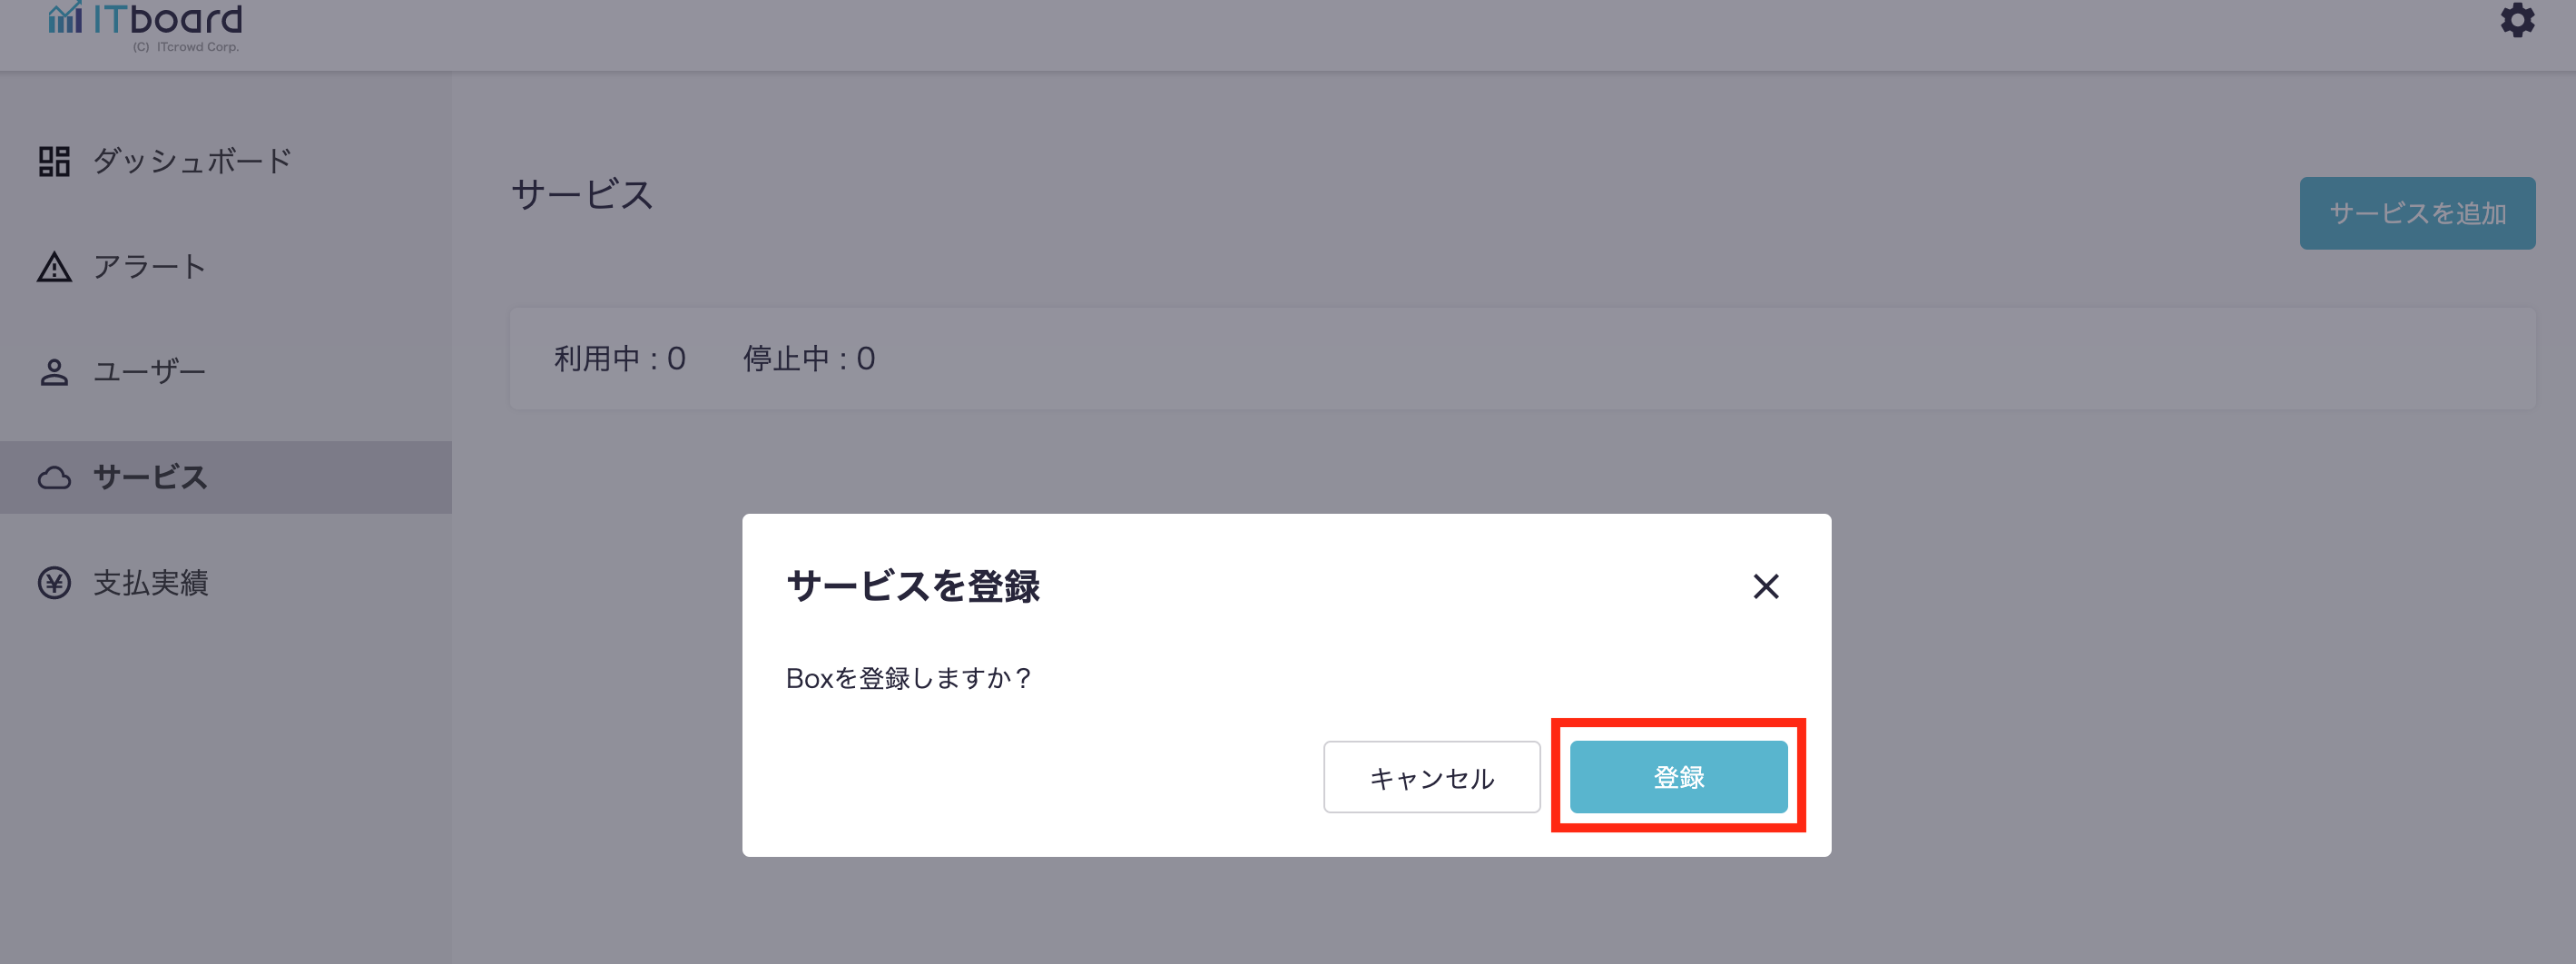Go to the アラート menu item
The width and height of the screenshot is (2576, 964).
(149, 267)
